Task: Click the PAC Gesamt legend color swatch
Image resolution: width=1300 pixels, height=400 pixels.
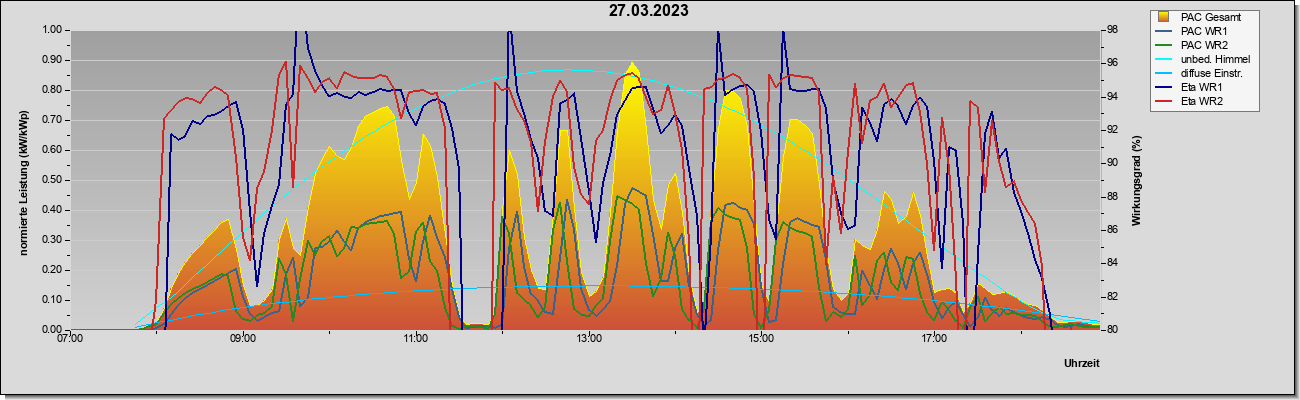Action: pyautogui.click(x=1164, y=17)
